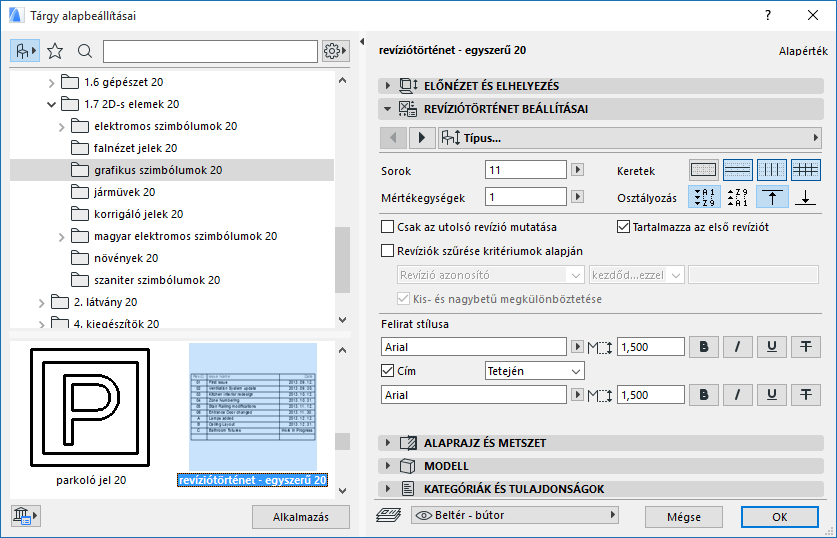Image resolution: width=837 pixels, height=538 pixels.
Task: Toggle underline for title font
Action: pyautogui.click(x=772, y=395)
